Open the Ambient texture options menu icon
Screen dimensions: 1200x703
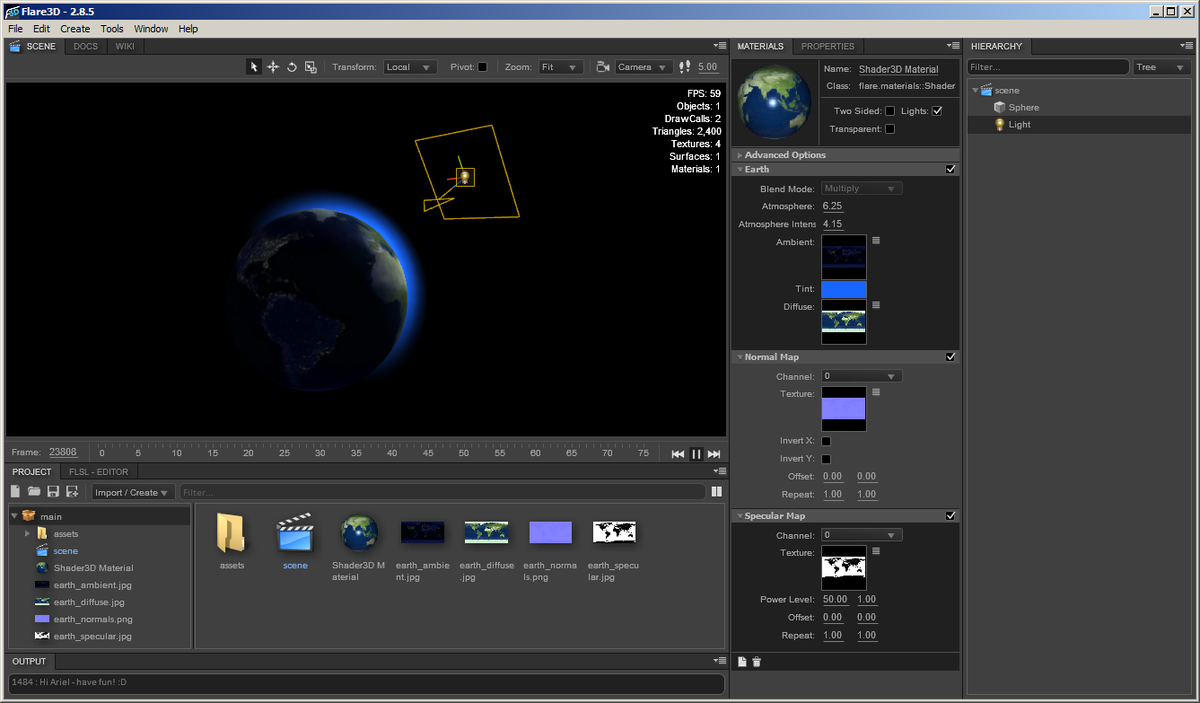876,241
